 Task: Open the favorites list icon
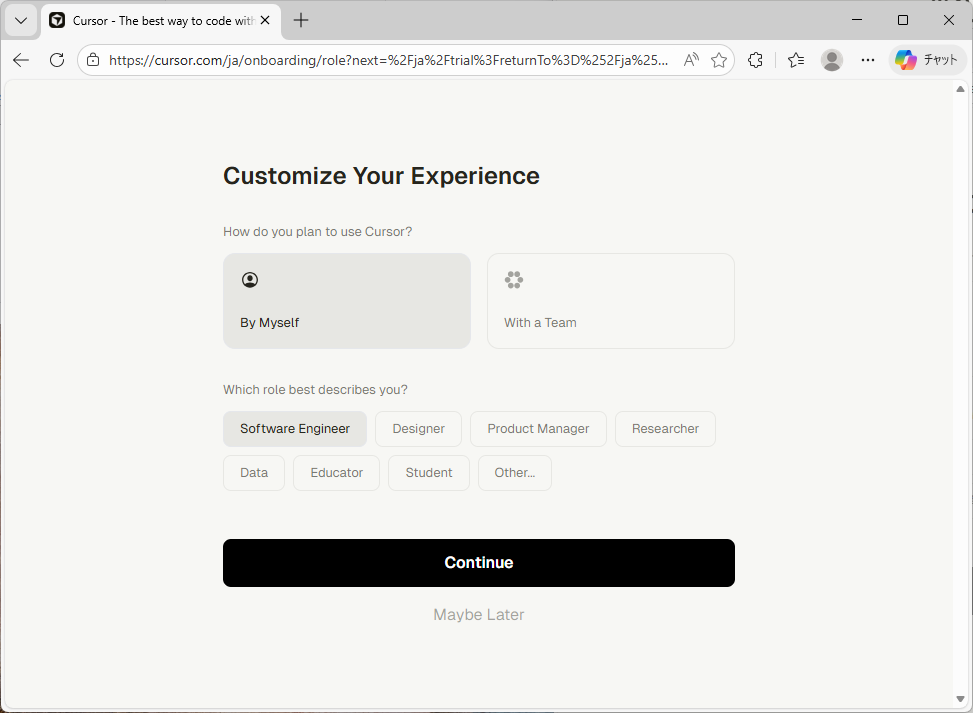click(x=796, y=60)
